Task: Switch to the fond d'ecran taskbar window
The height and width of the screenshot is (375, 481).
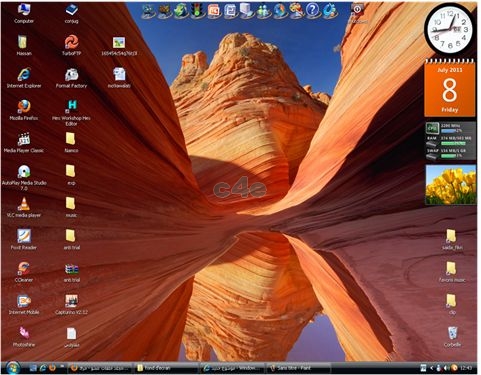Action: (x=167, y=368)
